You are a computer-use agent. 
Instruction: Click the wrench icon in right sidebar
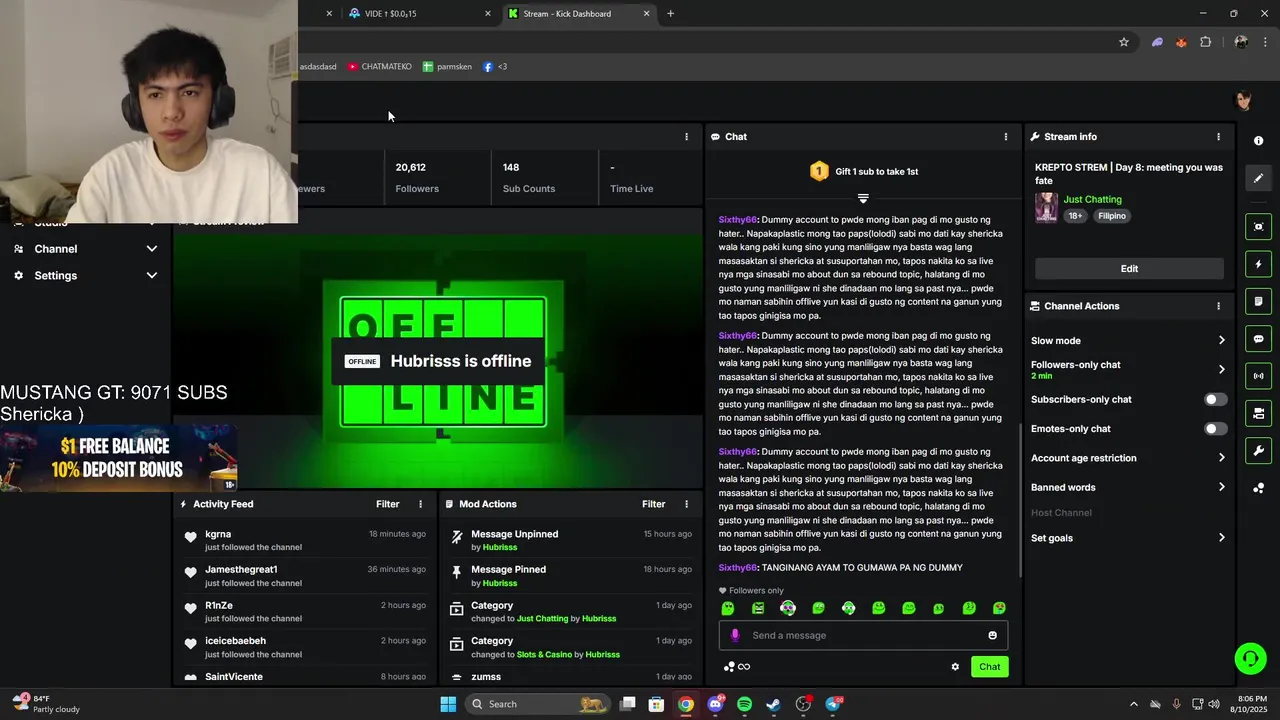point(1258,451)
